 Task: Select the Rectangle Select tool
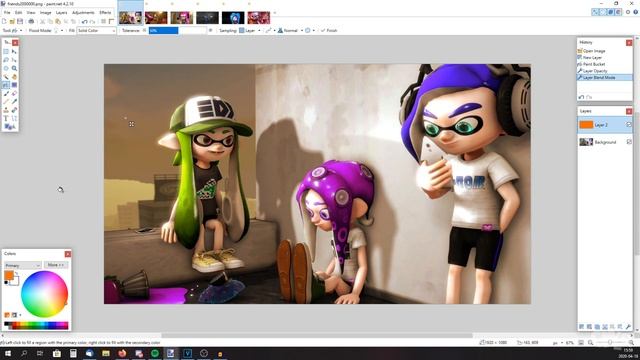(x=6, y=52)
